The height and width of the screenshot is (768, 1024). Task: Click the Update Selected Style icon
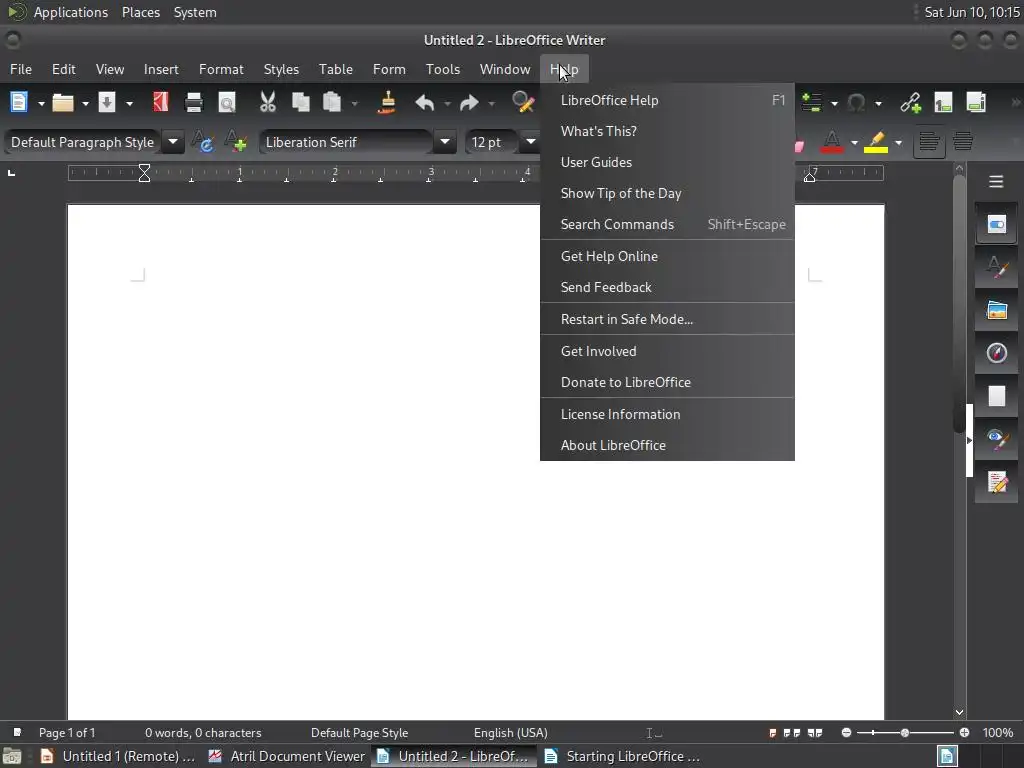point(202,141)
